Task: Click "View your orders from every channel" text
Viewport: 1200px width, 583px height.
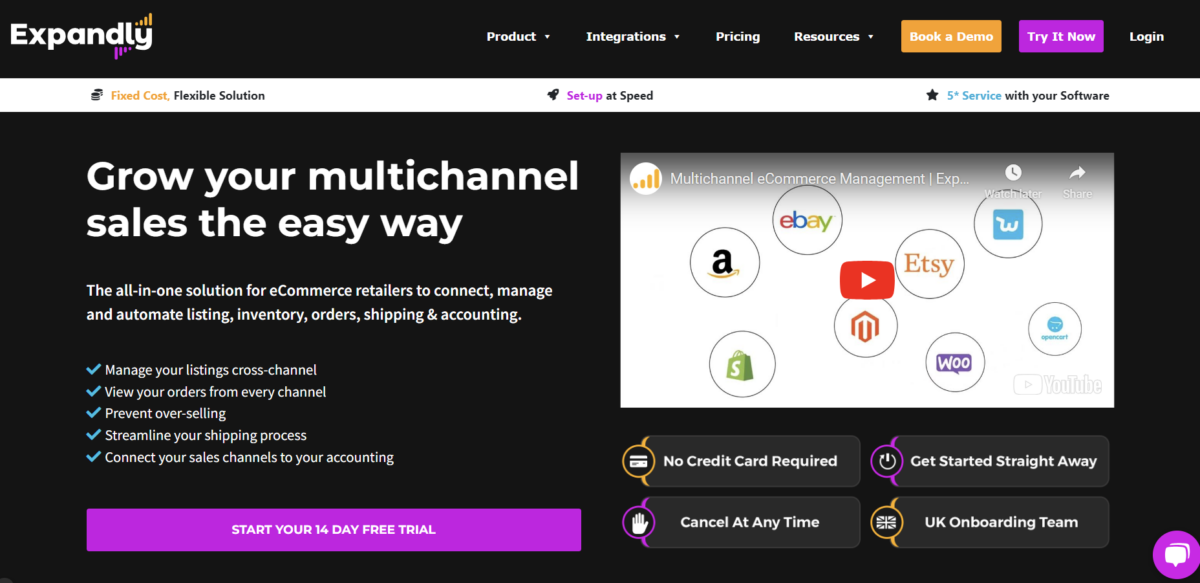Action: 216,392
